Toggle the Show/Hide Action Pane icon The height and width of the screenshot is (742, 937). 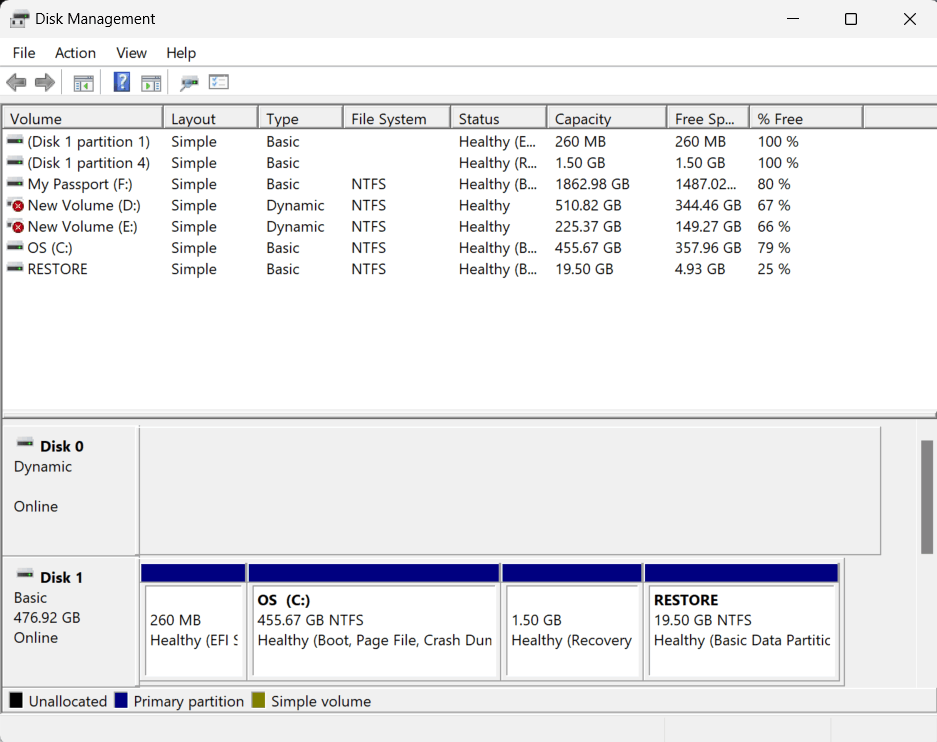click(x=151, y=83)
